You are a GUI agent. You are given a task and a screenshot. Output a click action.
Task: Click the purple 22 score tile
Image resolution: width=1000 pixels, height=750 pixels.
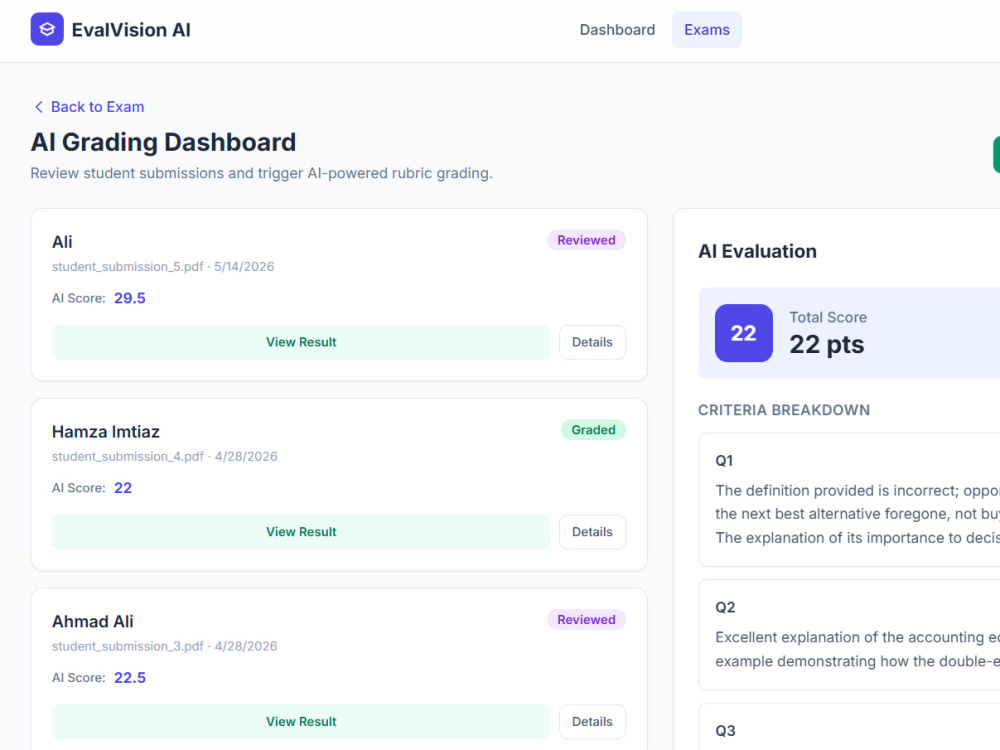point(744,333)
